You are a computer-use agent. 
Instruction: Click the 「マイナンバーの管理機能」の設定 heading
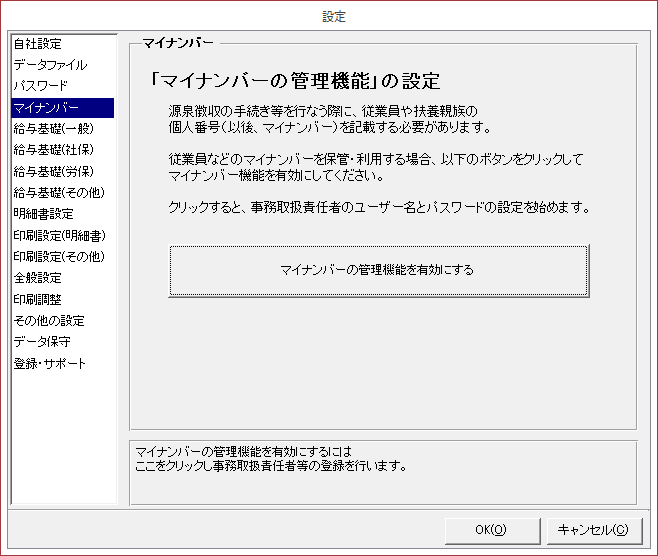[295, 81]
